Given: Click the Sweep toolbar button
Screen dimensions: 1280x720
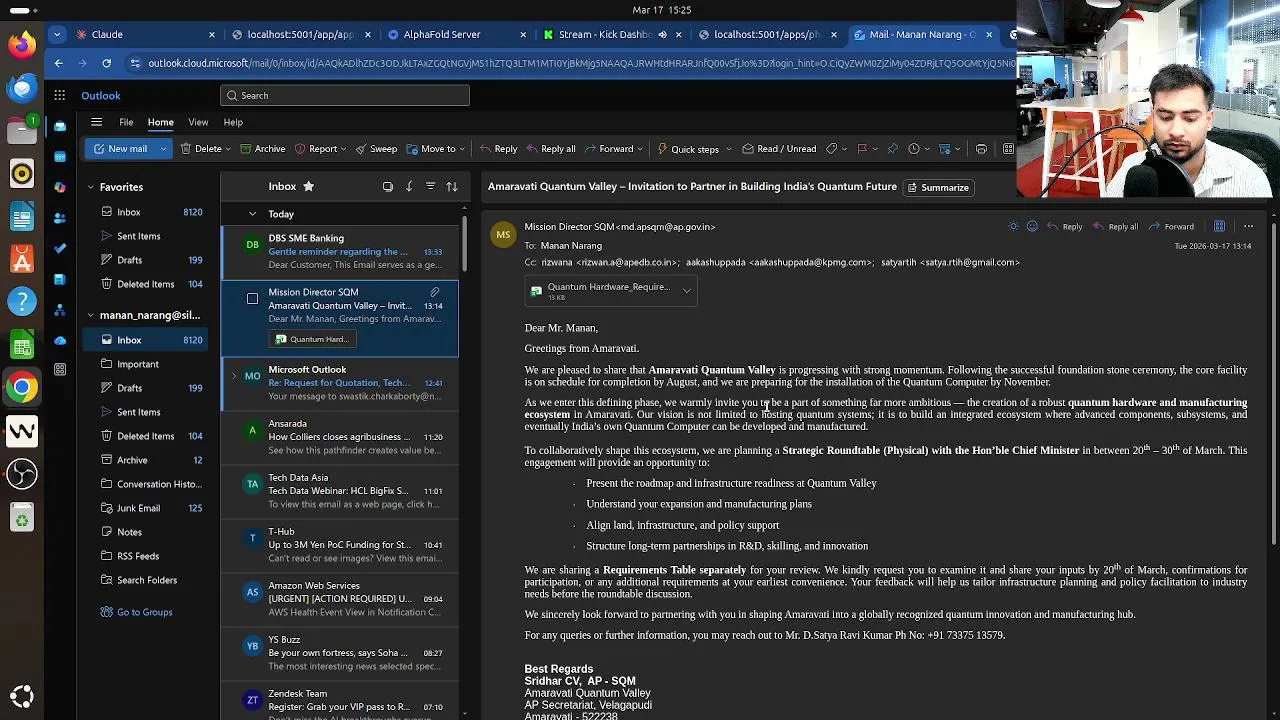Looking at the screenshot, I should 376,149.
